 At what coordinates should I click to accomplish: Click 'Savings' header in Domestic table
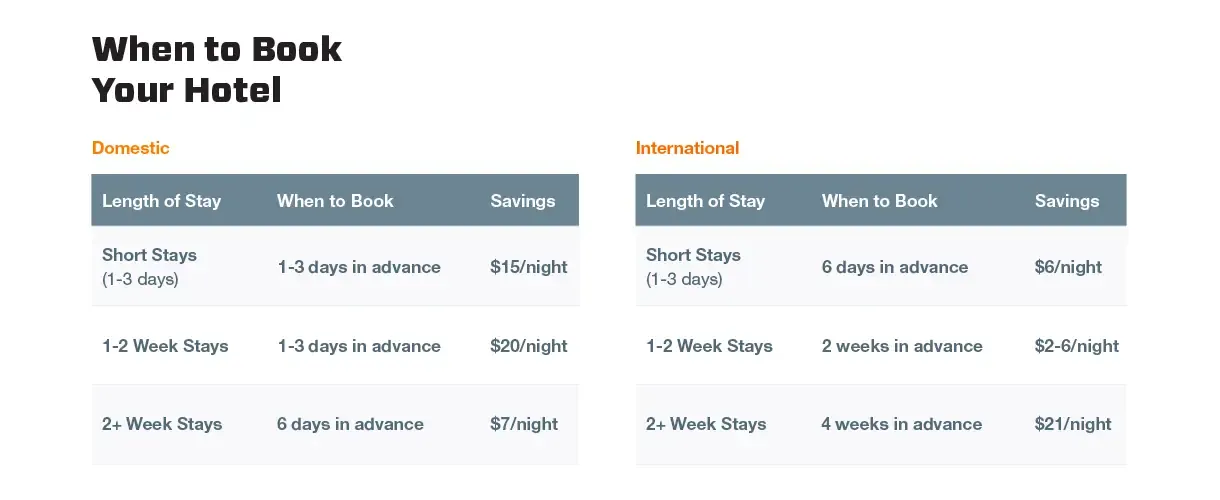522,201
